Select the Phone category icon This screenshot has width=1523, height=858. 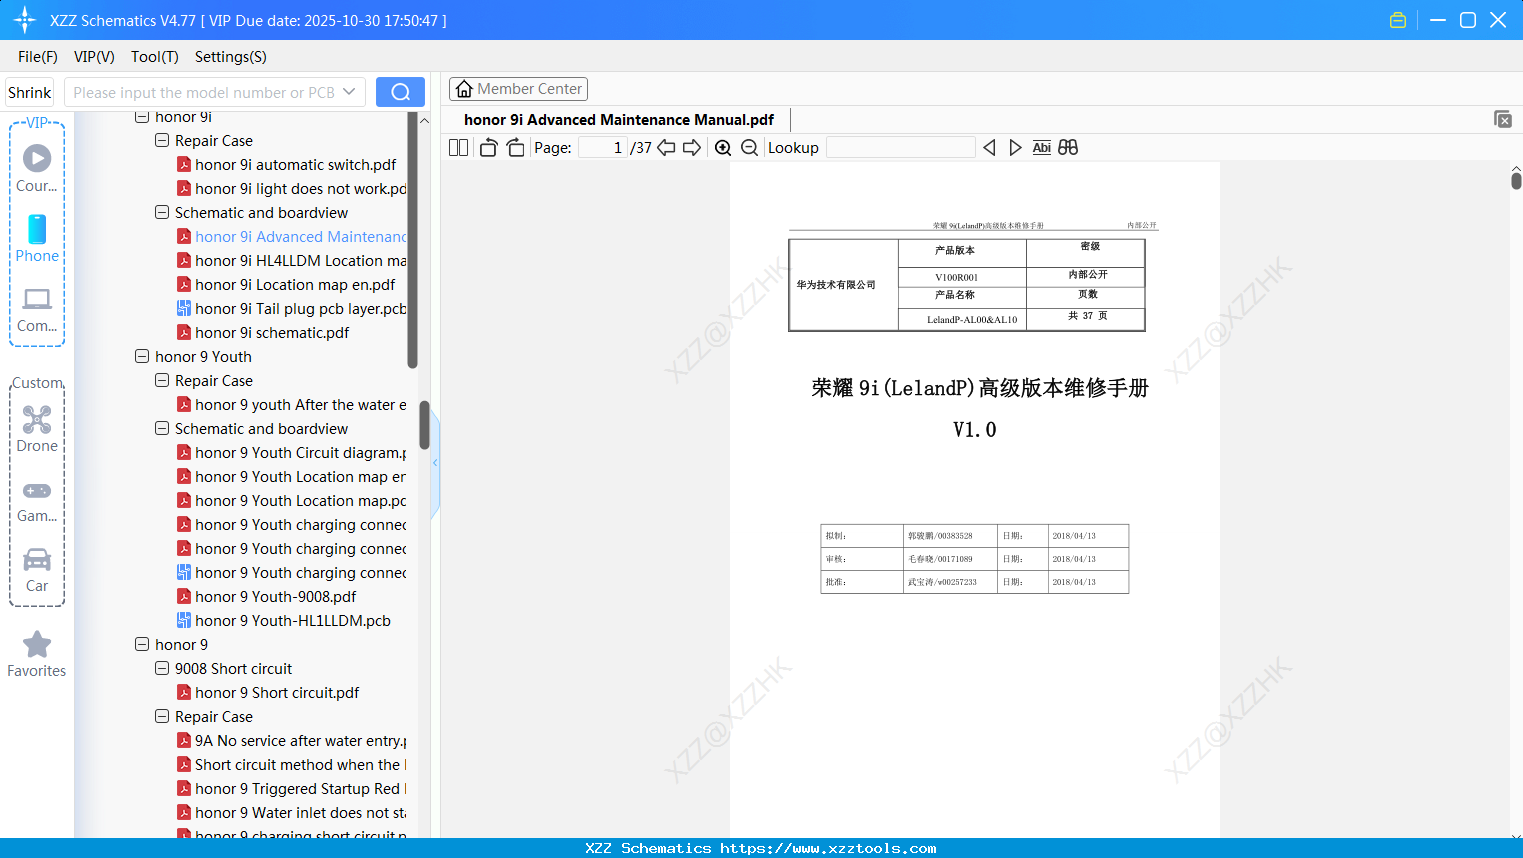point(37,239)
